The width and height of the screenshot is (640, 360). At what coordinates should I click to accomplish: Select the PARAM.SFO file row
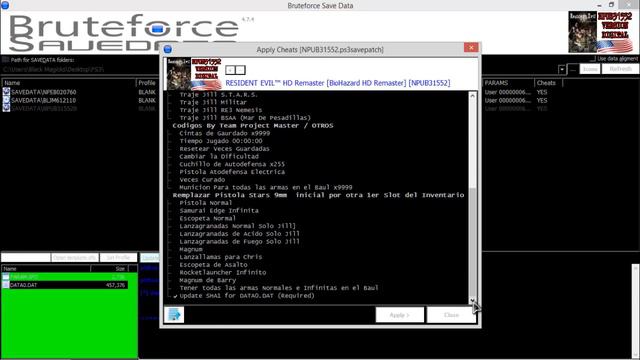coord(64,277)
